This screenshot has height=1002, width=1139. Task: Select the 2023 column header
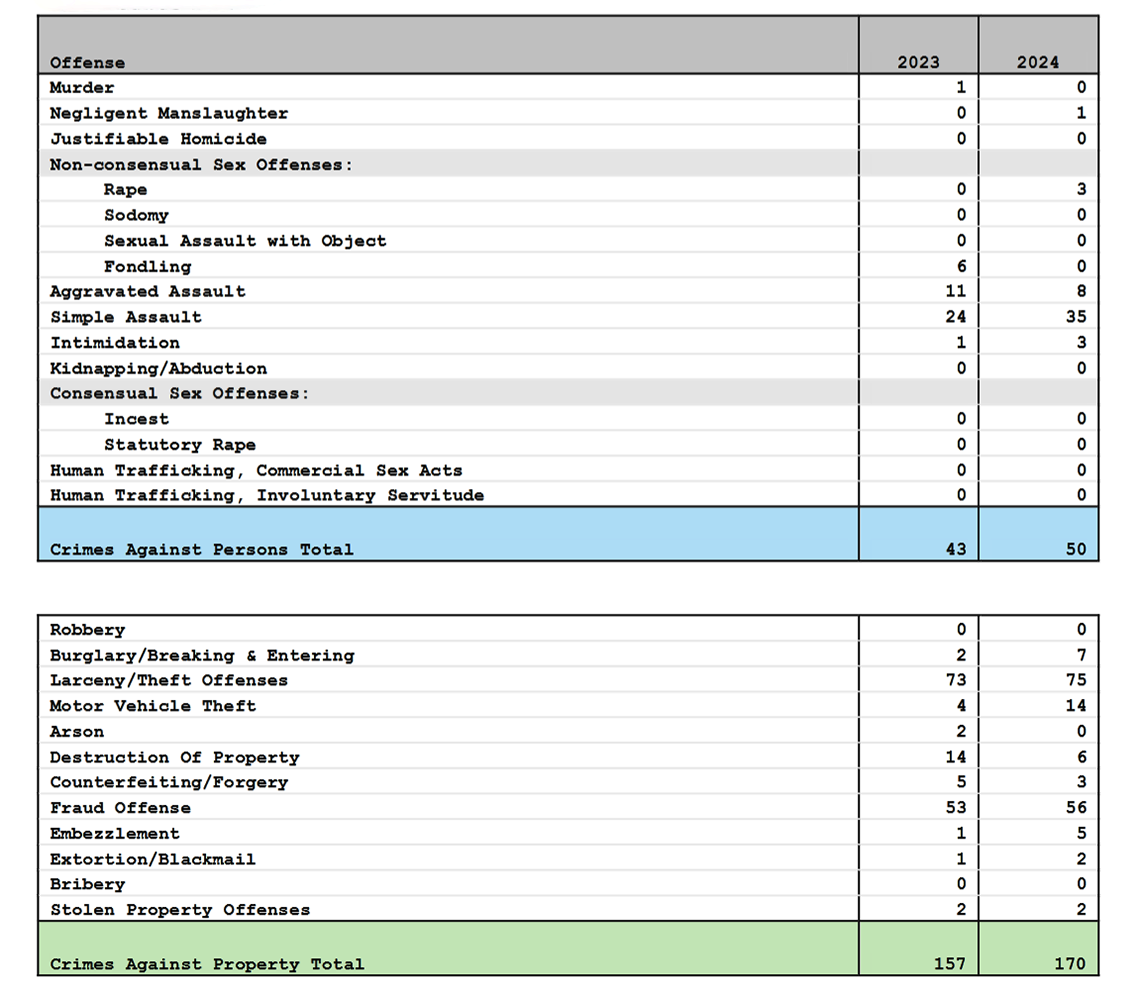point(918,62)
